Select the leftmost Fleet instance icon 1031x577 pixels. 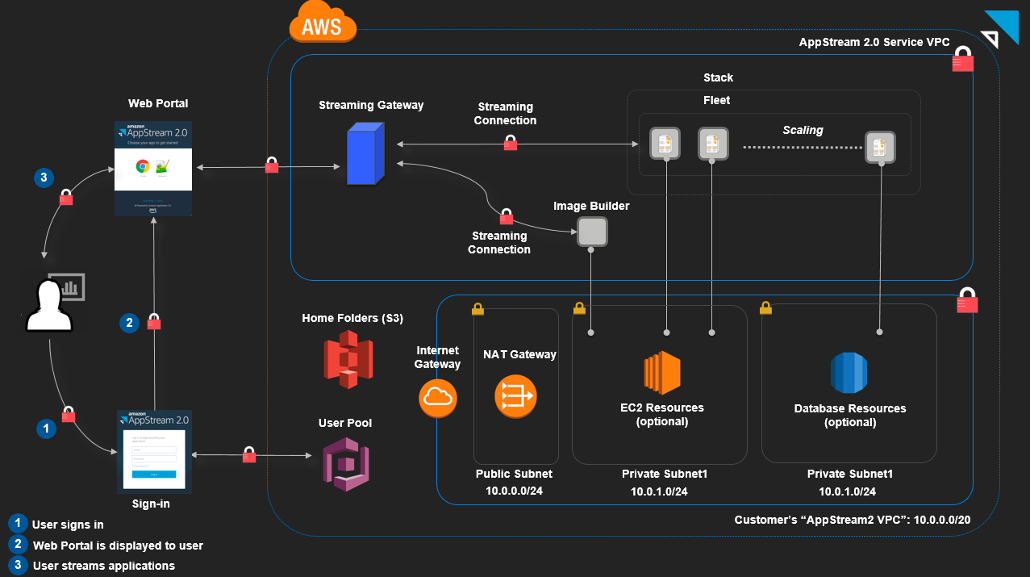pyautogui.click(x=664, y=143)
